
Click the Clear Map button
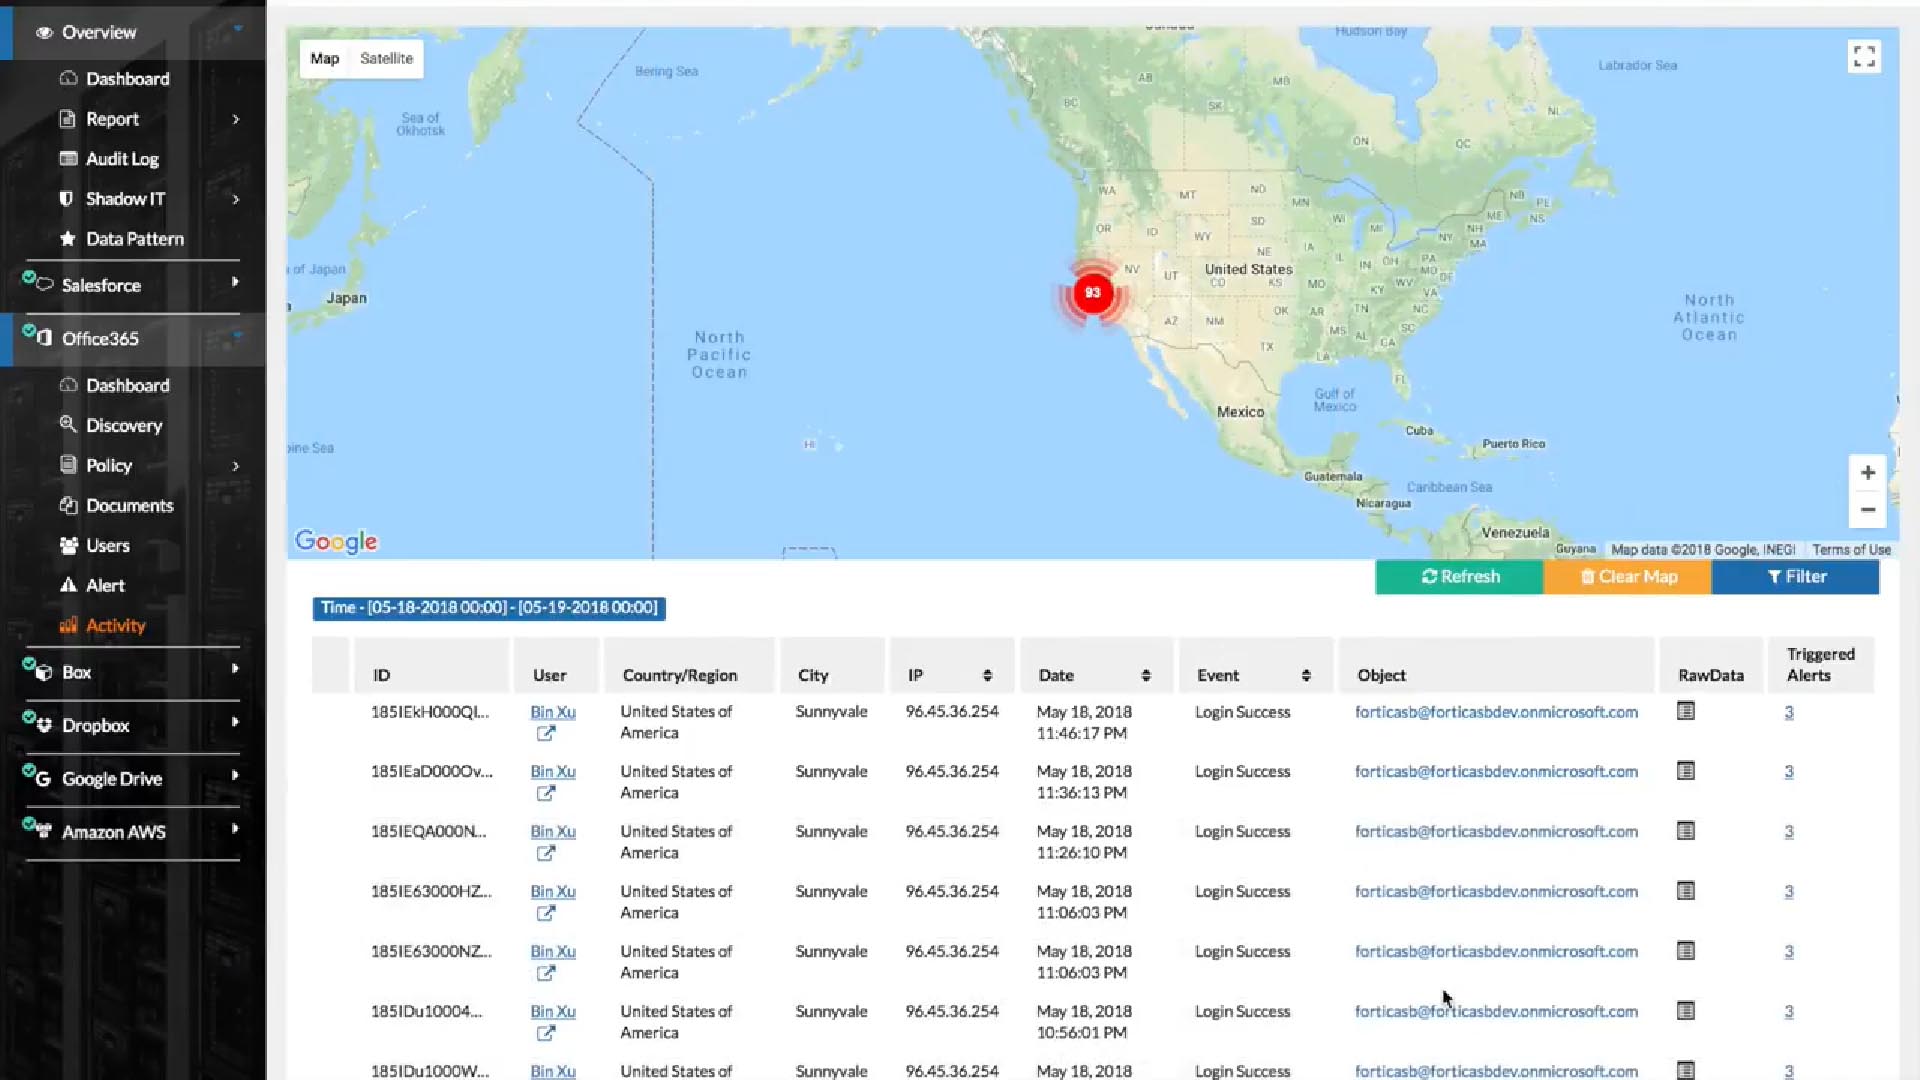[1627, 577]
